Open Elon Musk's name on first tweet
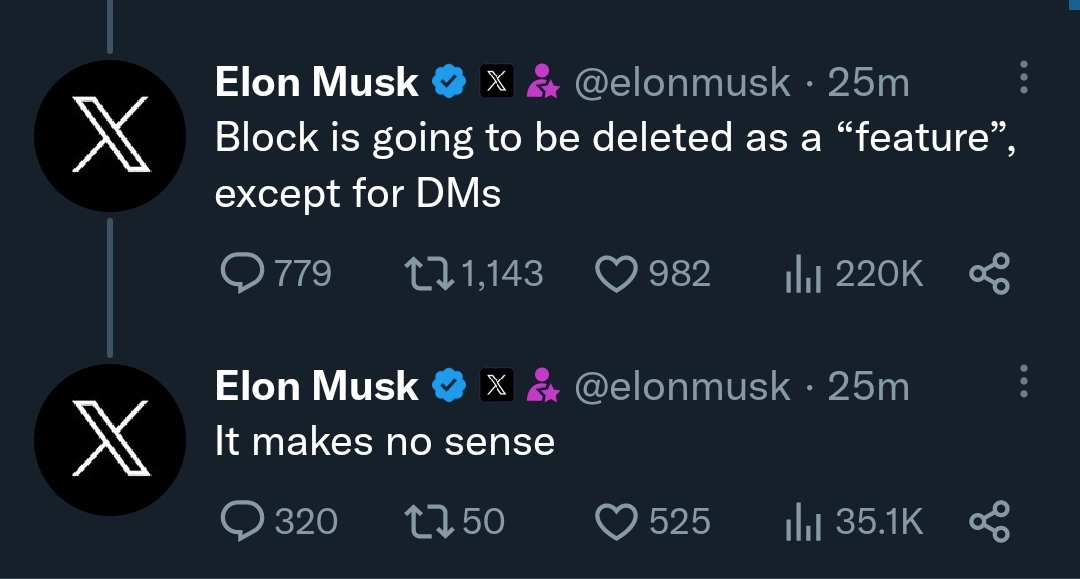 (317, 82)
